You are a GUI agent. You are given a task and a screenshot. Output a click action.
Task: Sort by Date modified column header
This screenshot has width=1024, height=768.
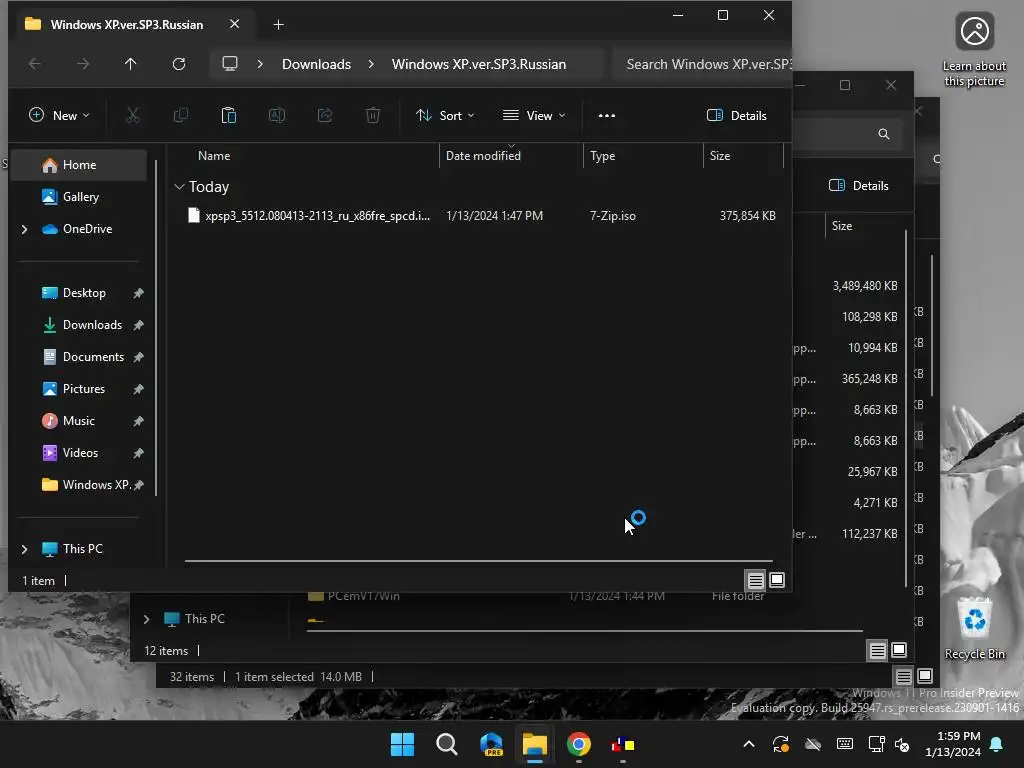click(x=483, y=156)
